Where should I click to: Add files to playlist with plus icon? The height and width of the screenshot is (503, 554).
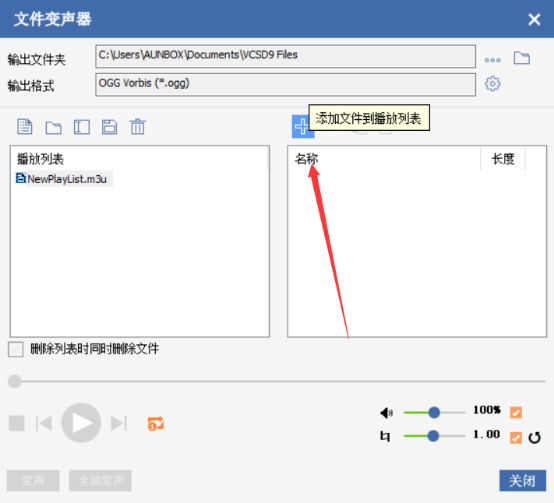(301, 126)
